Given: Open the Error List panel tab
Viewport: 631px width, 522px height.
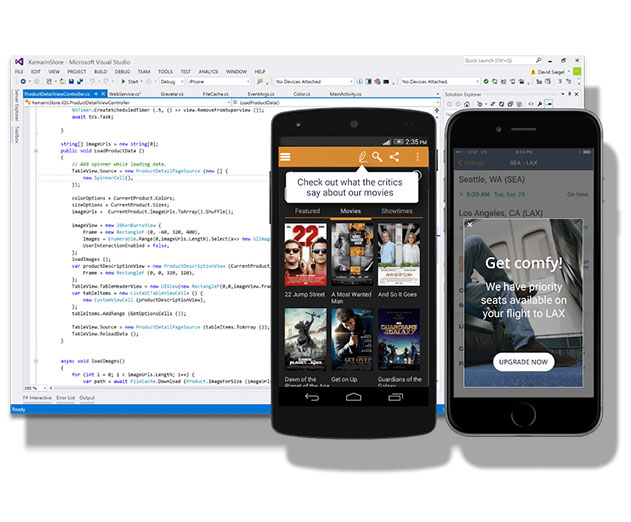Looking at the screenshot, I should [66, 398].
